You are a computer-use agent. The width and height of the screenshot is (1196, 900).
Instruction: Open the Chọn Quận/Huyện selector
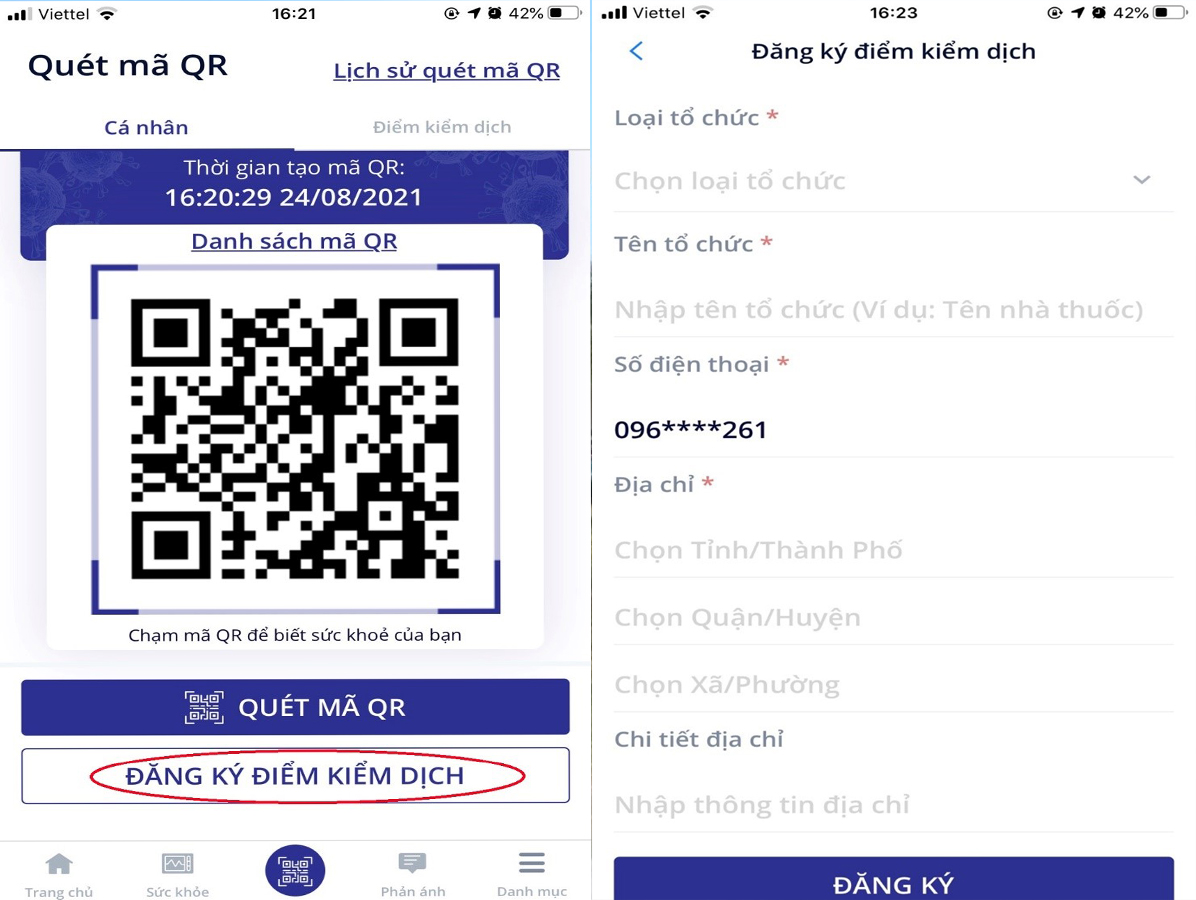pyautogui.click(x=893, y=617)
